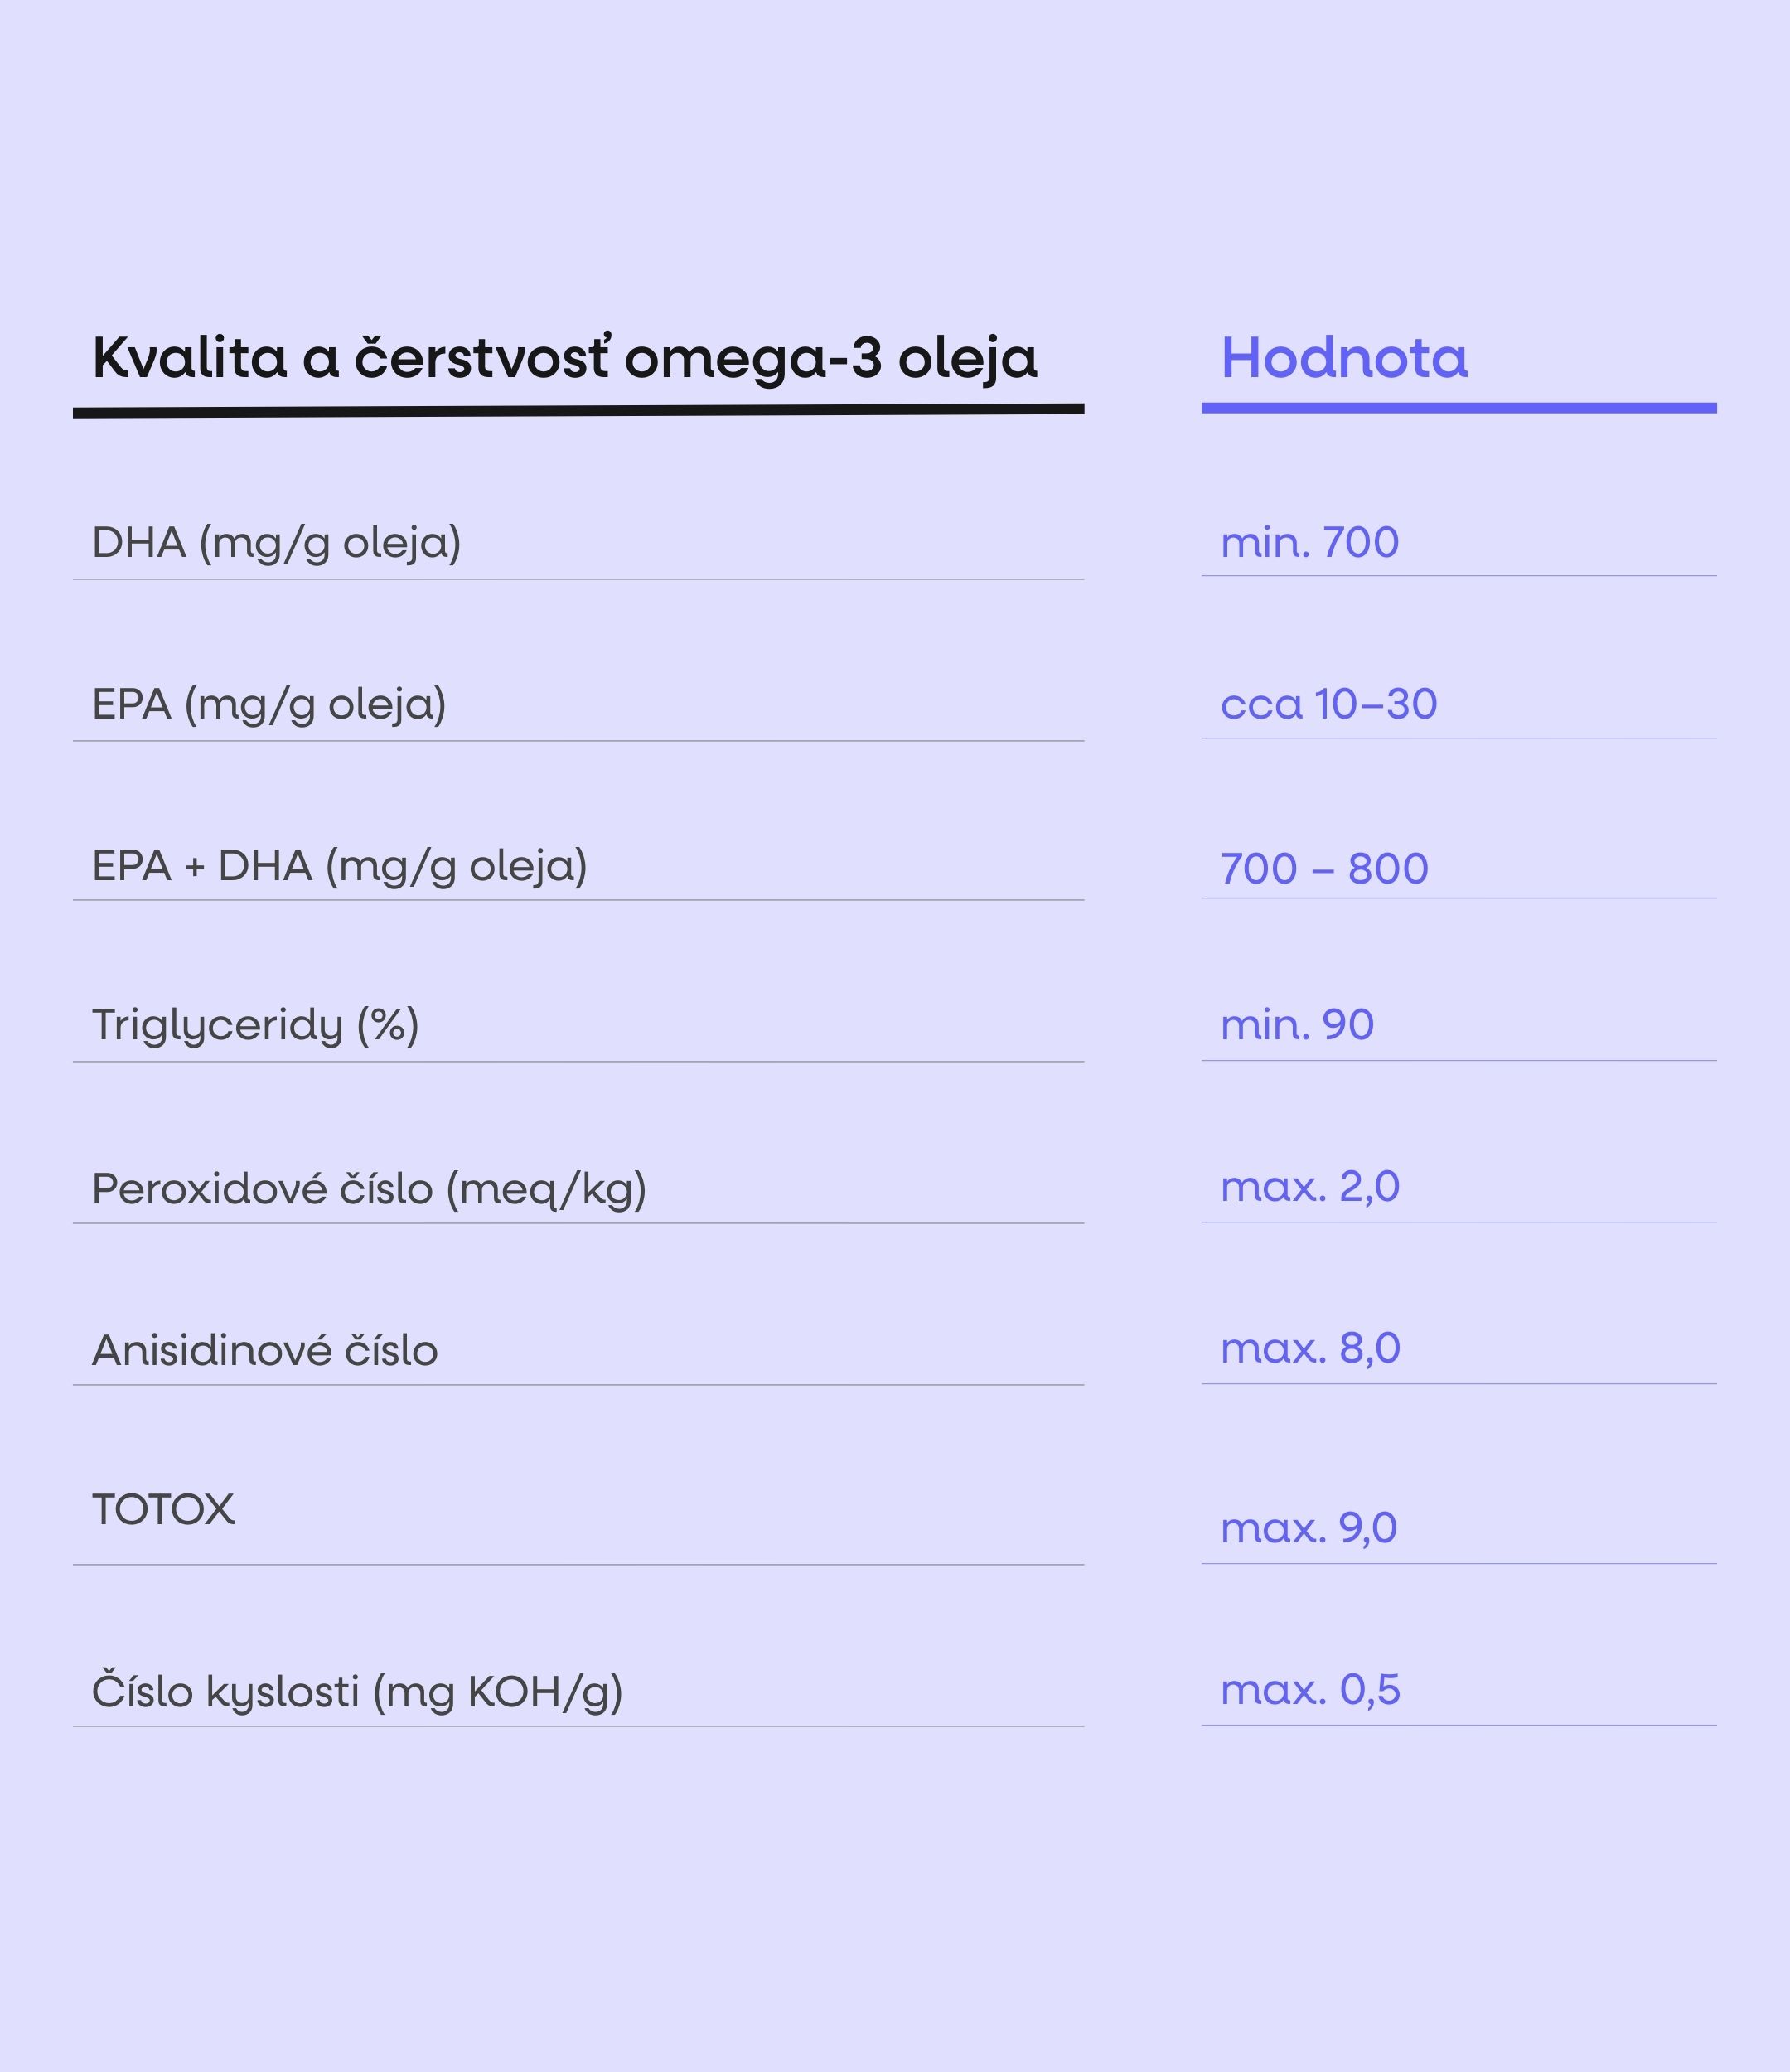
Task: Click the purple 'Hodnota' column header
Action: (1344, 358)
